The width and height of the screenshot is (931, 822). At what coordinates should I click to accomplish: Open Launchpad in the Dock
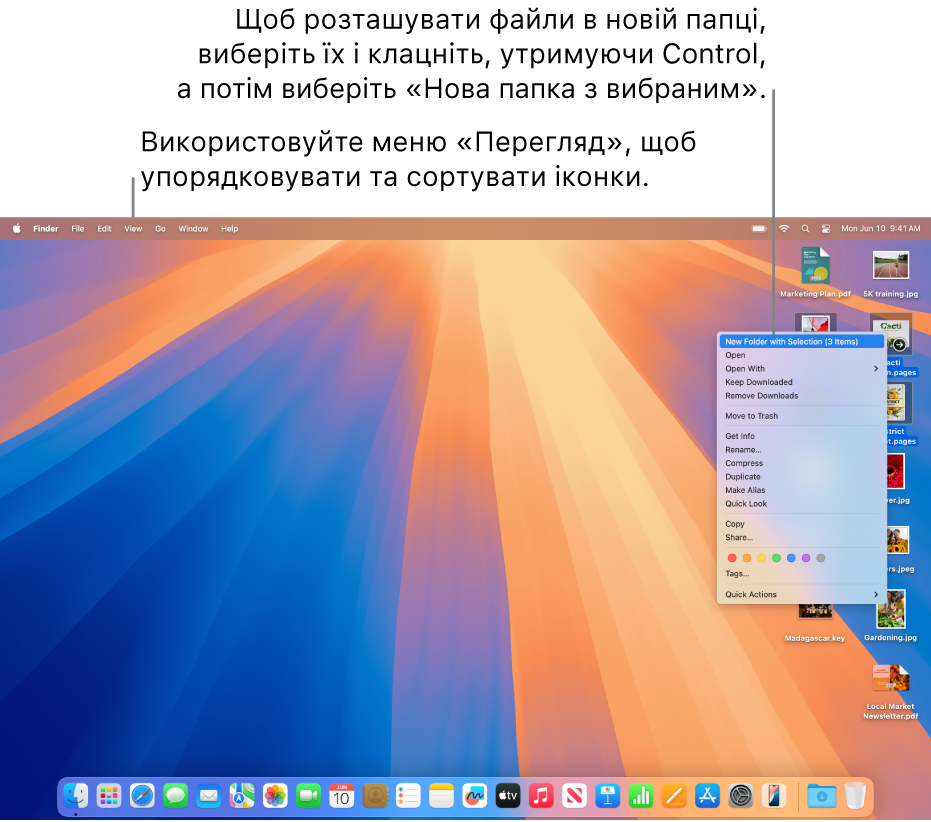click(x=109, y=796)
